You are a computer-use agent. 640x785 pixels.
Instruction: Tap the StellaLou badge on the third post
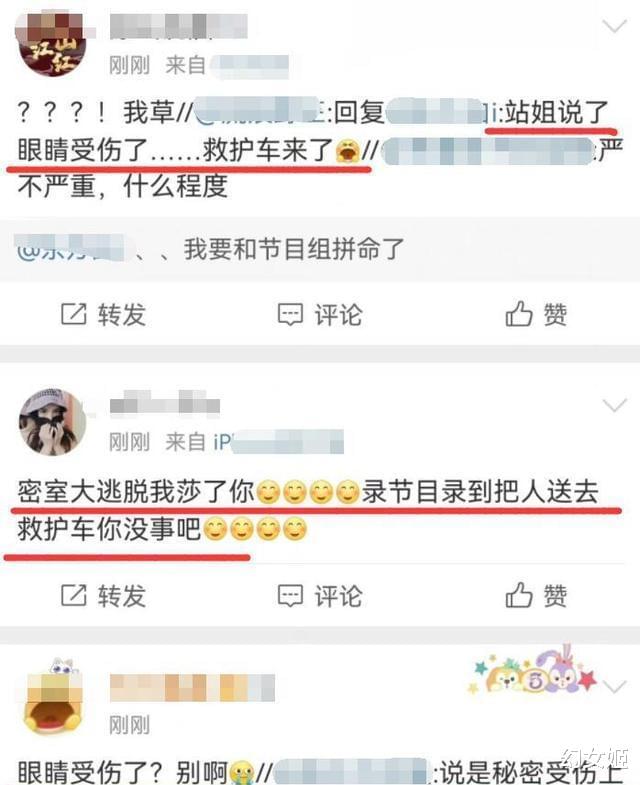532,671
